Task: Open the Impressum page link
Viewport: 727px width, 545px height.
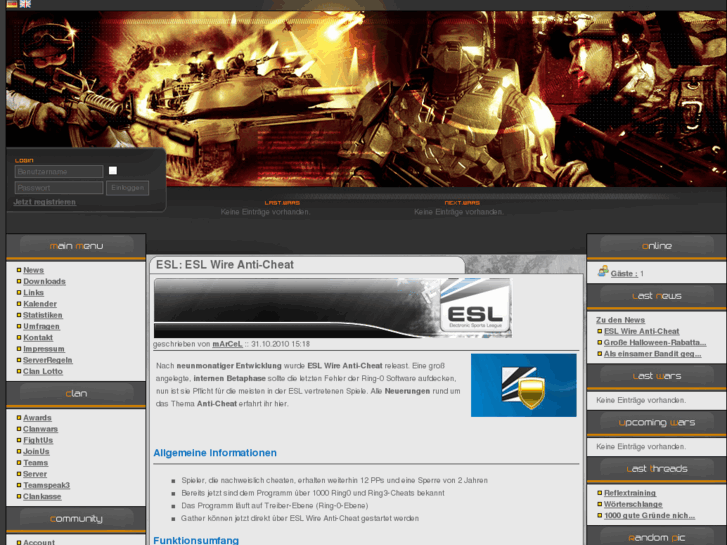Action: [44, 349]
